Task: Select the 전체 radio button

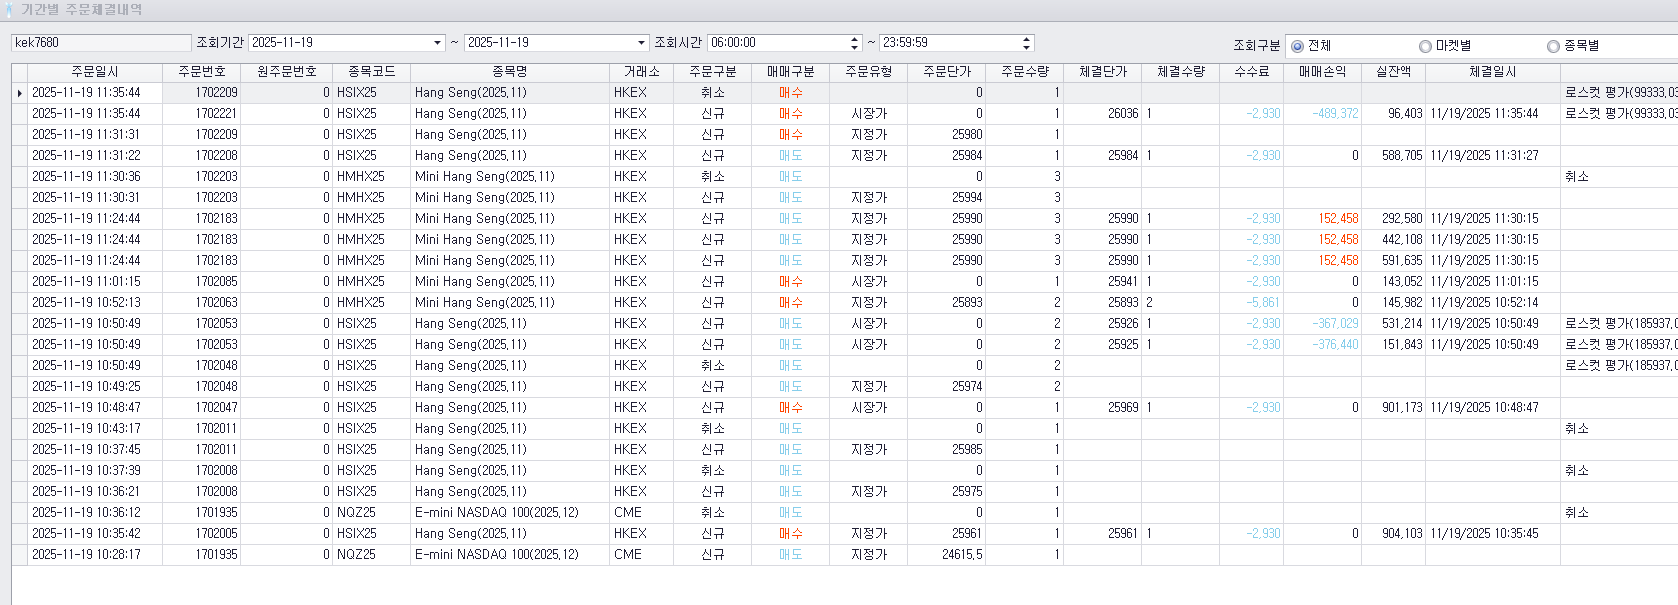Action: click(x=1297, y=46)
